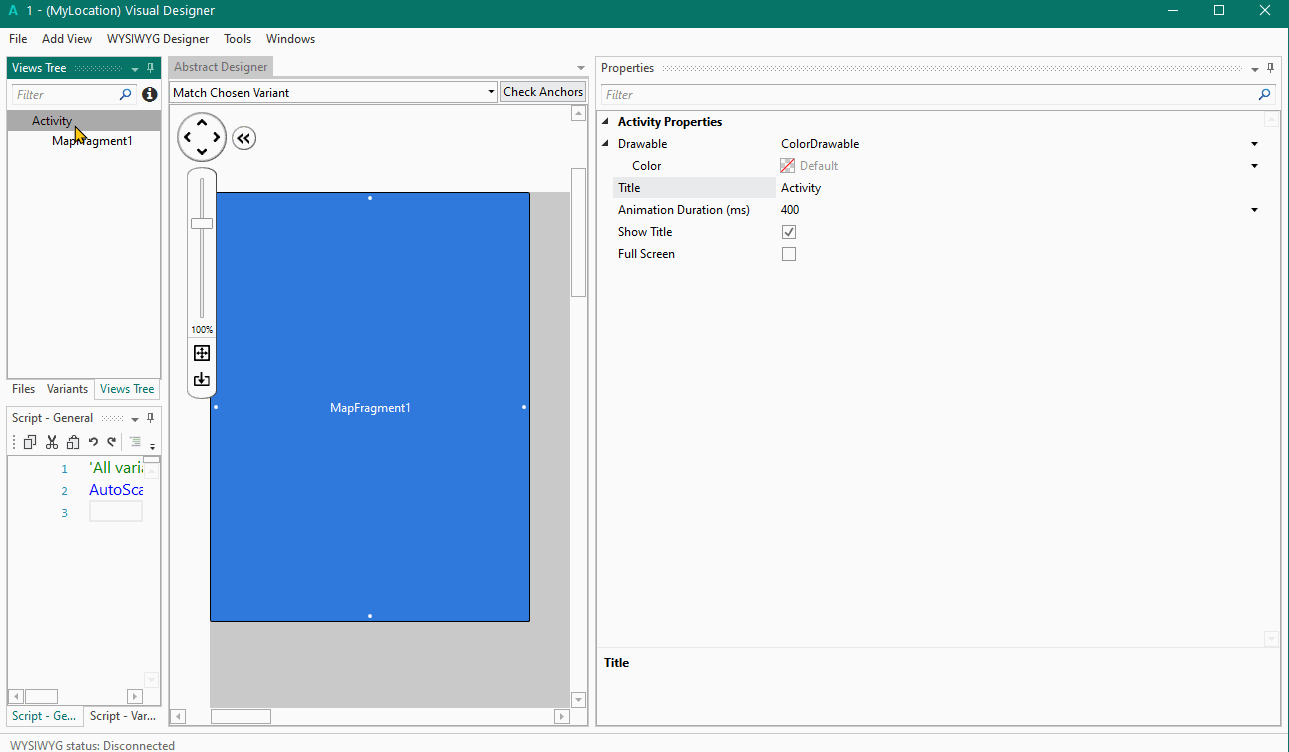
Task: Click the designer vertical scrollbar thumb
Action: pos(578,232)
